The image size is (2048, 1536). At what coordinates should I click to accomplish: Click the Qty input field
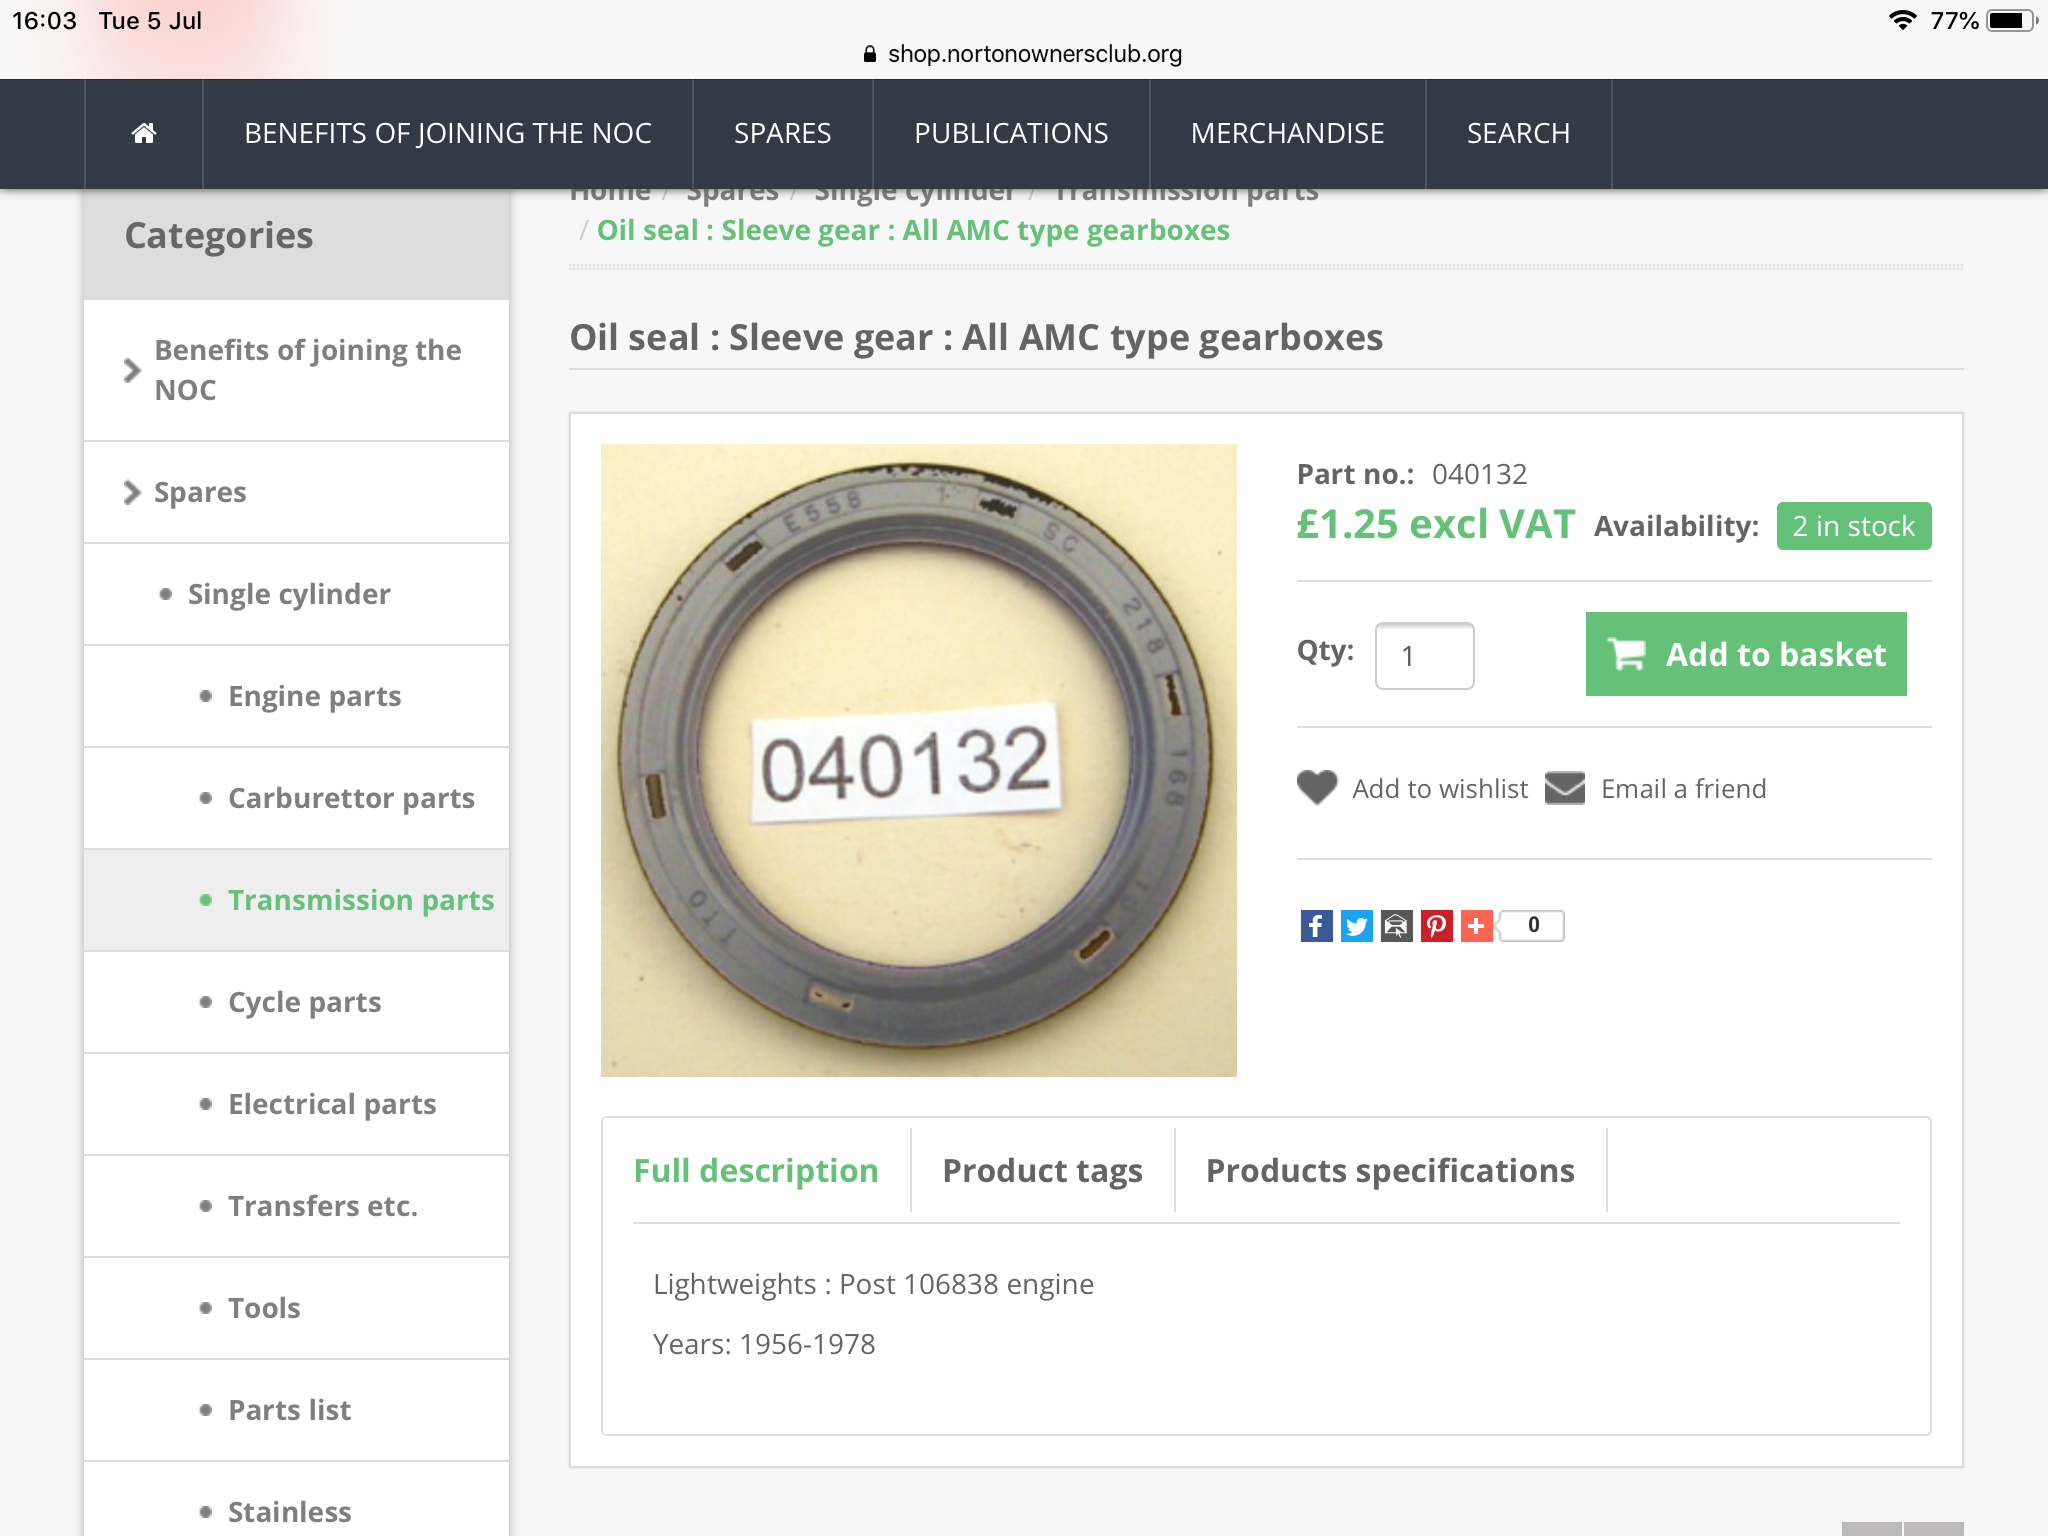click(1424, 656)
